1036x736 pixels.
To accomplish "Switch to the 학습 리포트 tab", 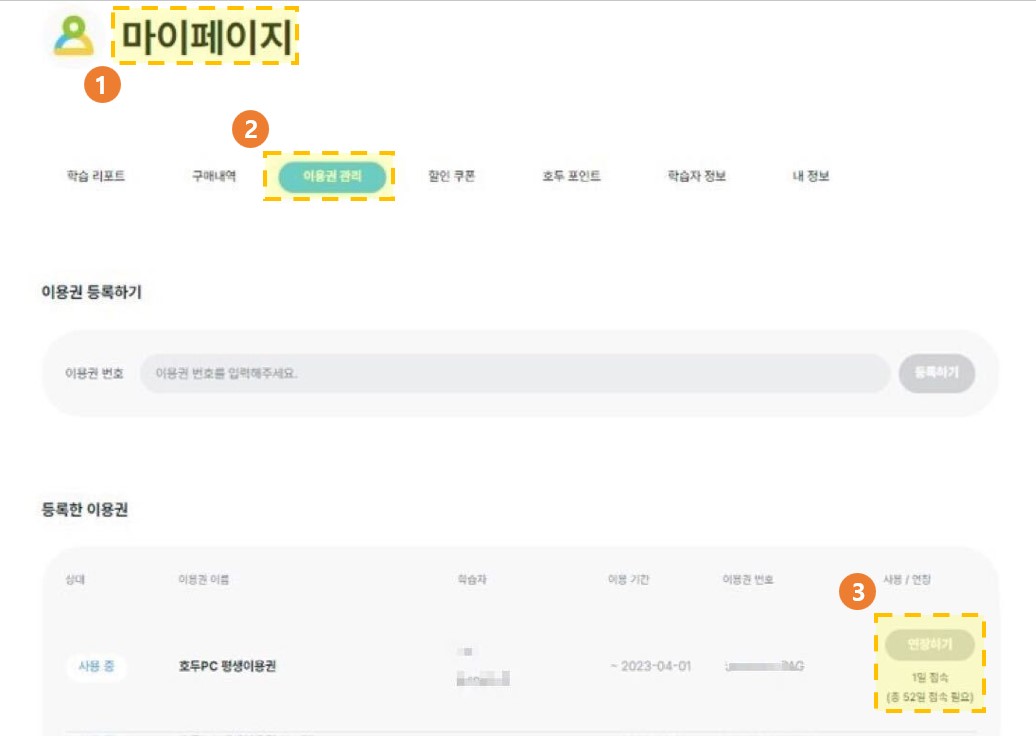I will coord(96,176).
